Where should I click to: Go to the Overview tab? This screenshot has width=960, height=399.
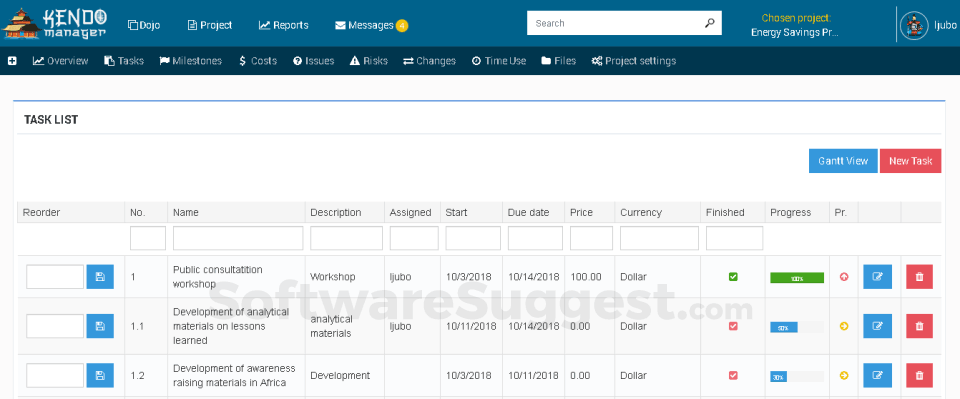61,61
